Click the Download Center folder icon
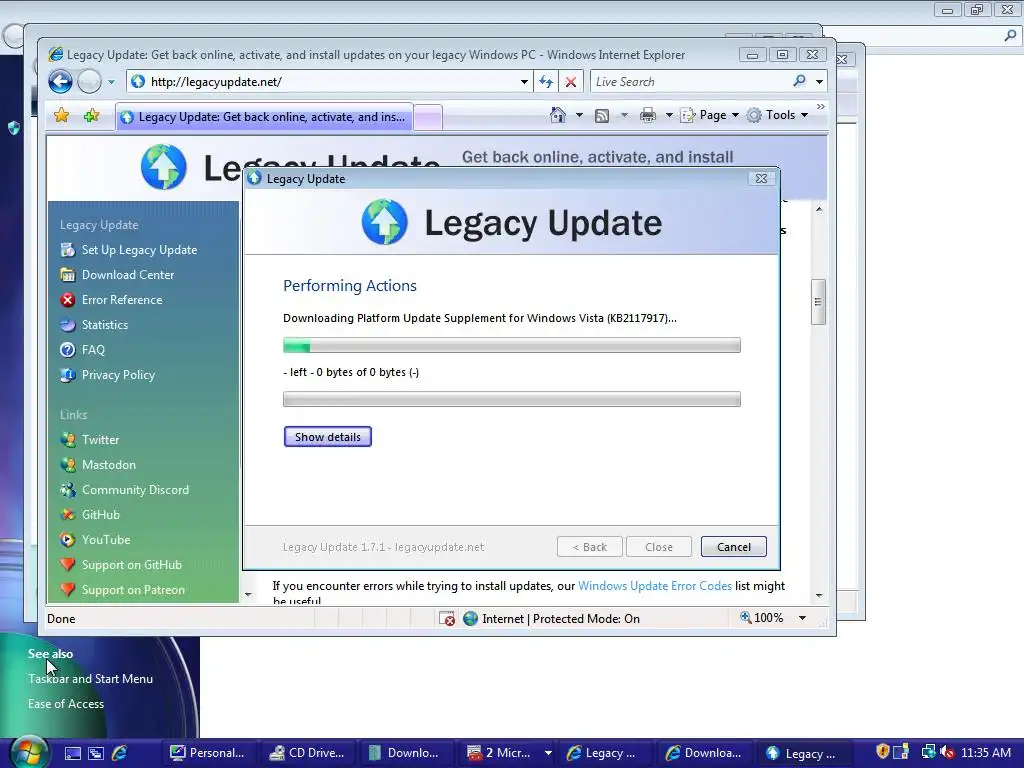The height and width of the screenshot is (768, 1024). [67, 274]
